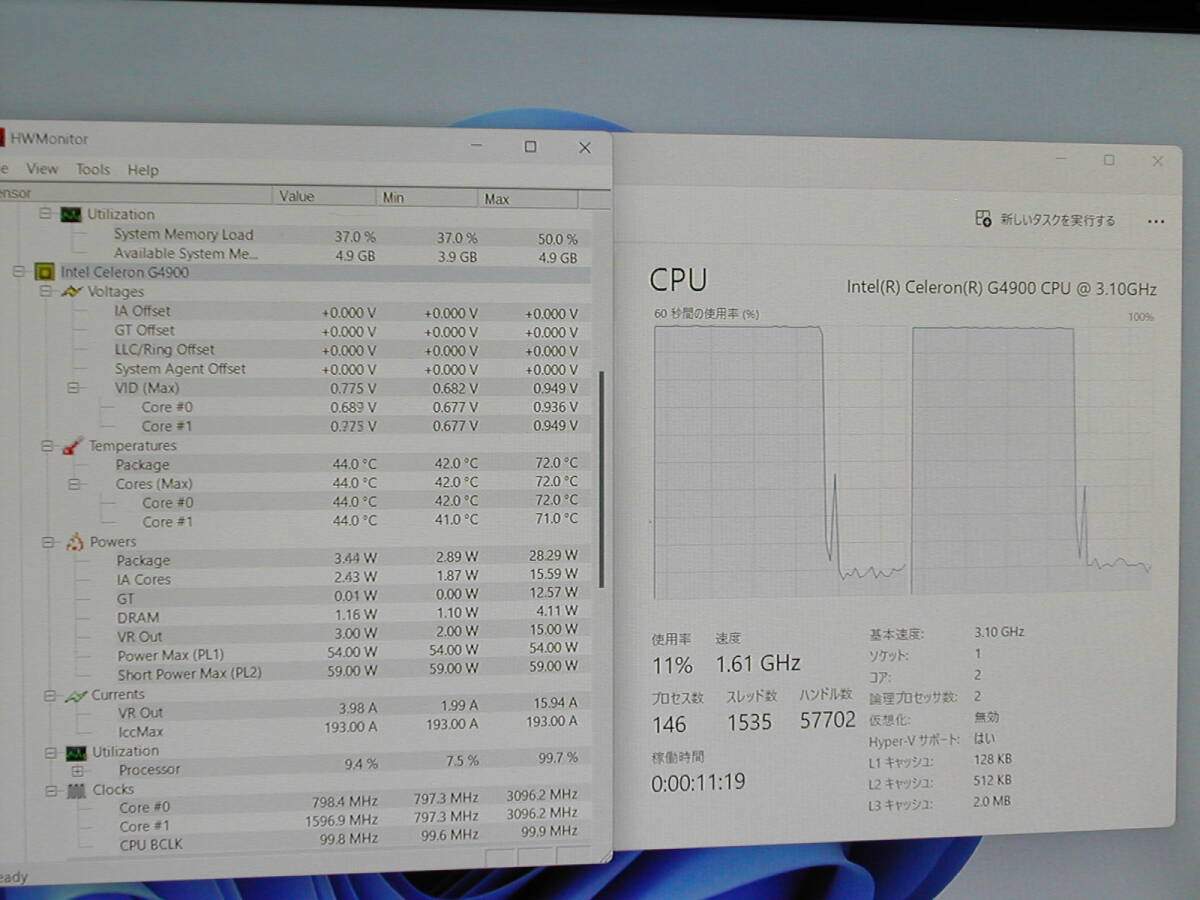1200x900 pixels.
Task: Select the Power Max (PL1) row
Action: (296, 655)
